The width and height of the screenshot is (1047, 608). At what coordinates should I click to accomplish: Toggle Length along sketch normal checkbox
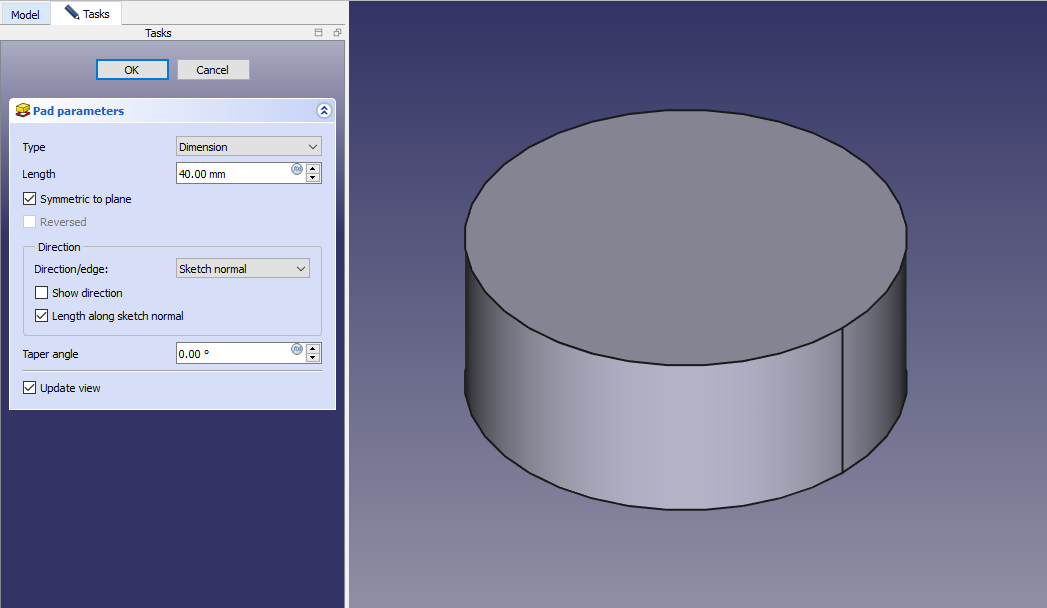tap(42, 316)
